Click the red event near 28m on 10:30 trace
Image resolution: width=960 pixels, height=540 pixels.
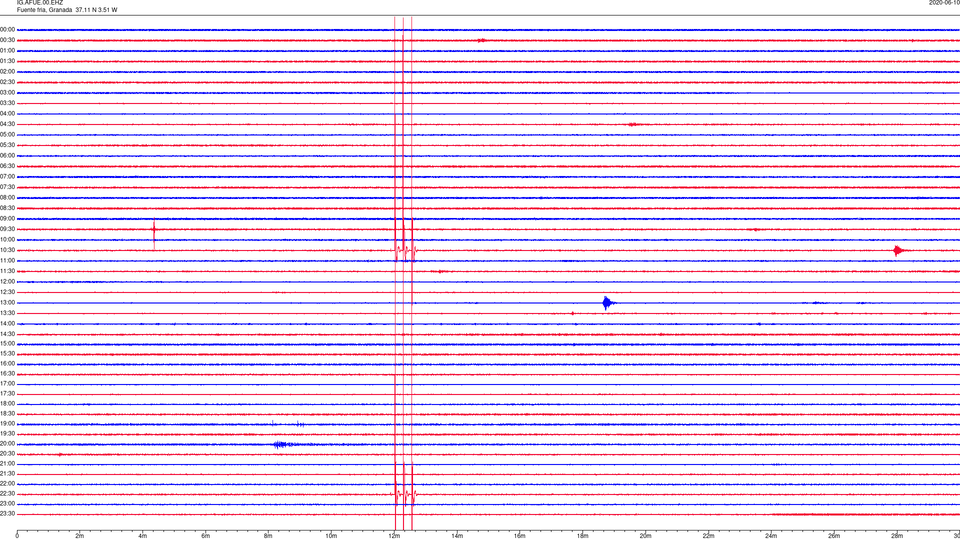[899, 250]
